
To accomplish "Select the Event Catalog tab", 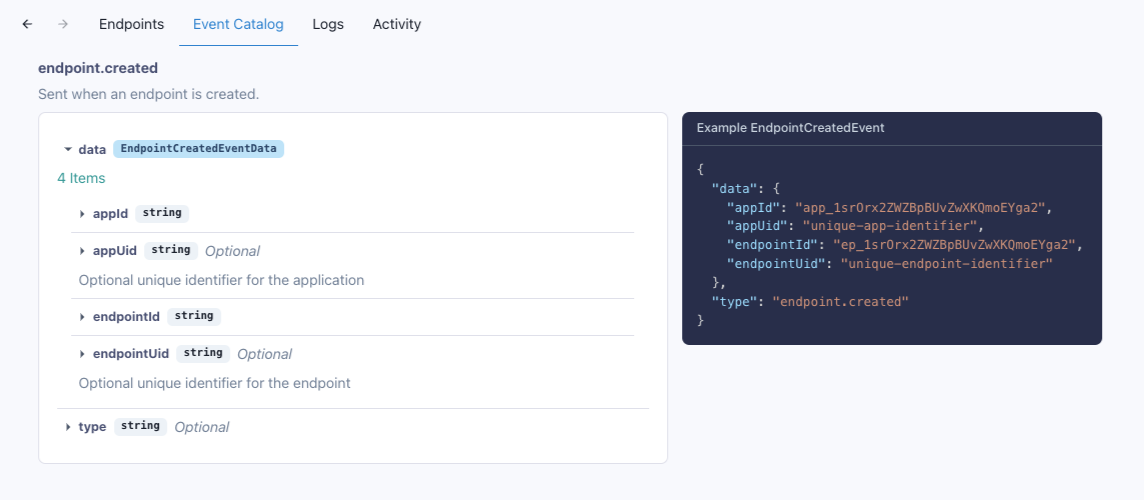I will [x=238, y=24].
